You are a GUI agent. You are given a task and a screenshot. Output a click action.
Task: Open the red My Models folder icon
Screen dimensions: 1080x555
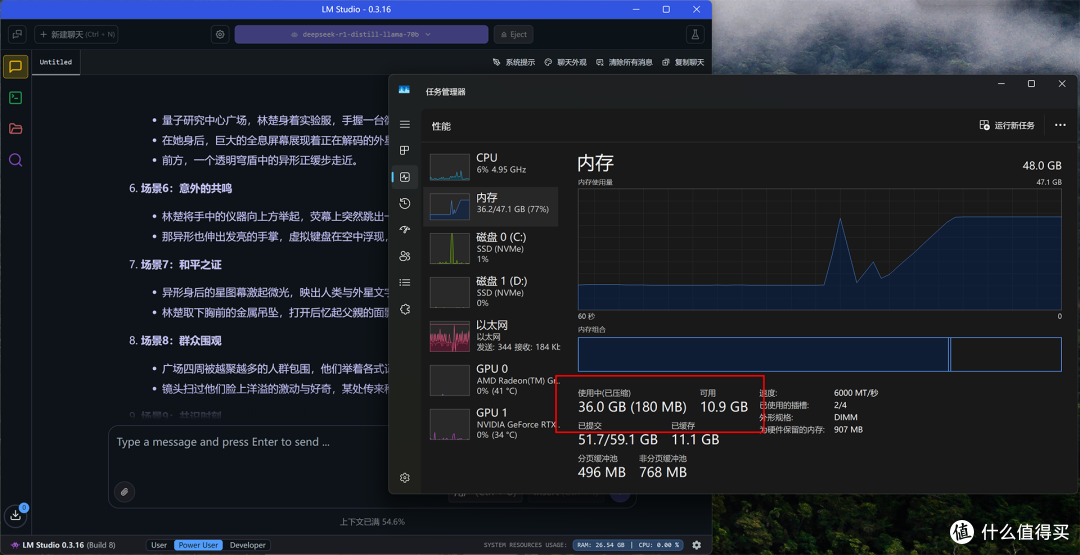click(15, 129)
